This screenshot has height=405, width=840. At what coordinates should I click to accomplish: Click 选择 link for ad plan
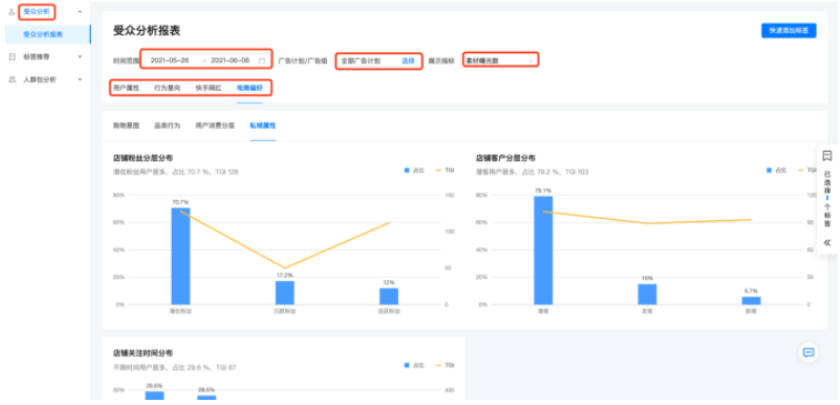408,60
